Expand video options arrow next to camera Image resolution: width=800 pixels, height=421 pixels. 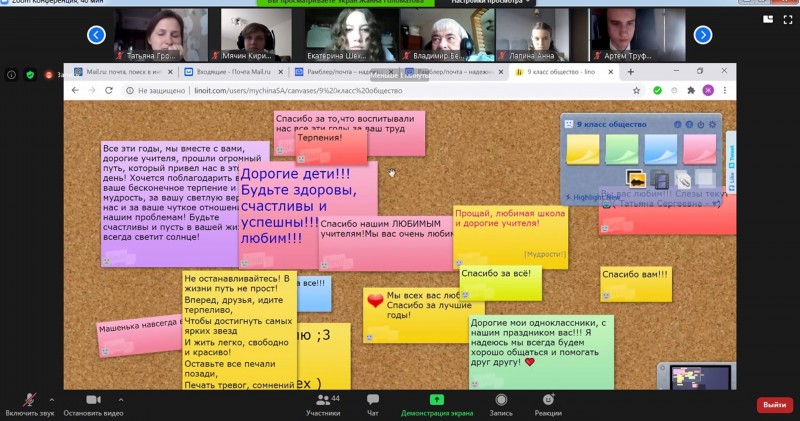128,398
